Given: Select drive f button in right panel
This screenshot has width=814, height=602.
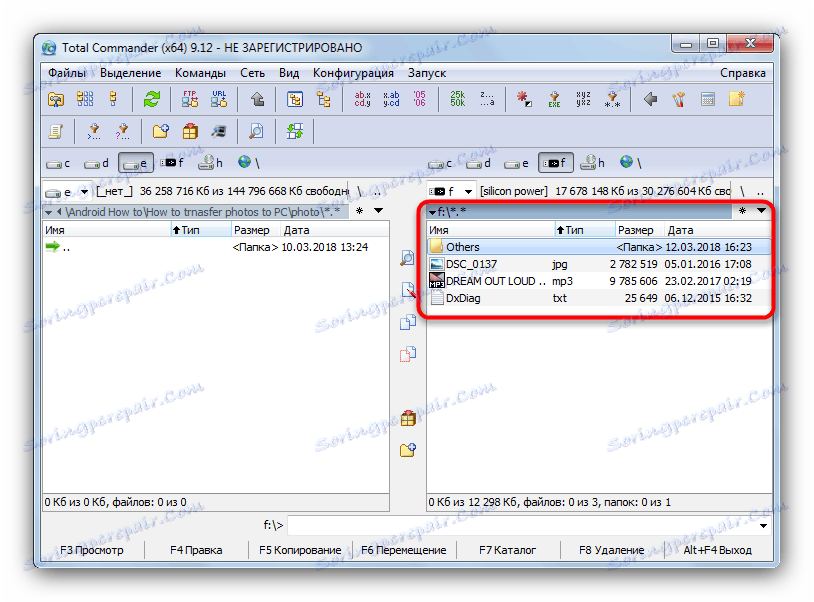Looking at the screenshot, I should [555, 163].
